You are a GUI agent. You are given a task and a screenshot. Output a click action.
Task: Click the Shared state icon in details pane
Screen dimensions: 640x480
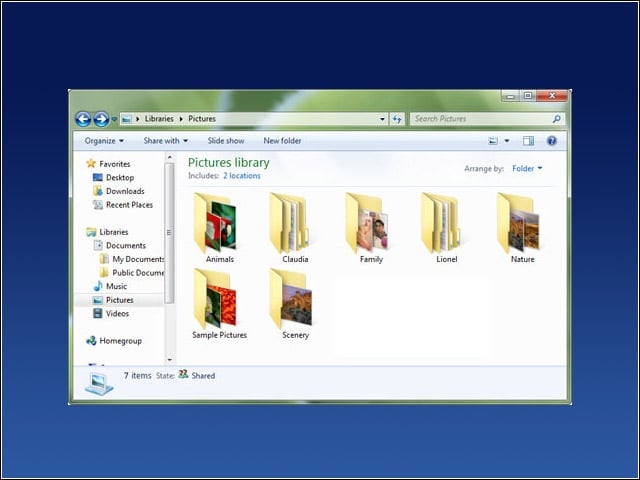tap(184, 374)
